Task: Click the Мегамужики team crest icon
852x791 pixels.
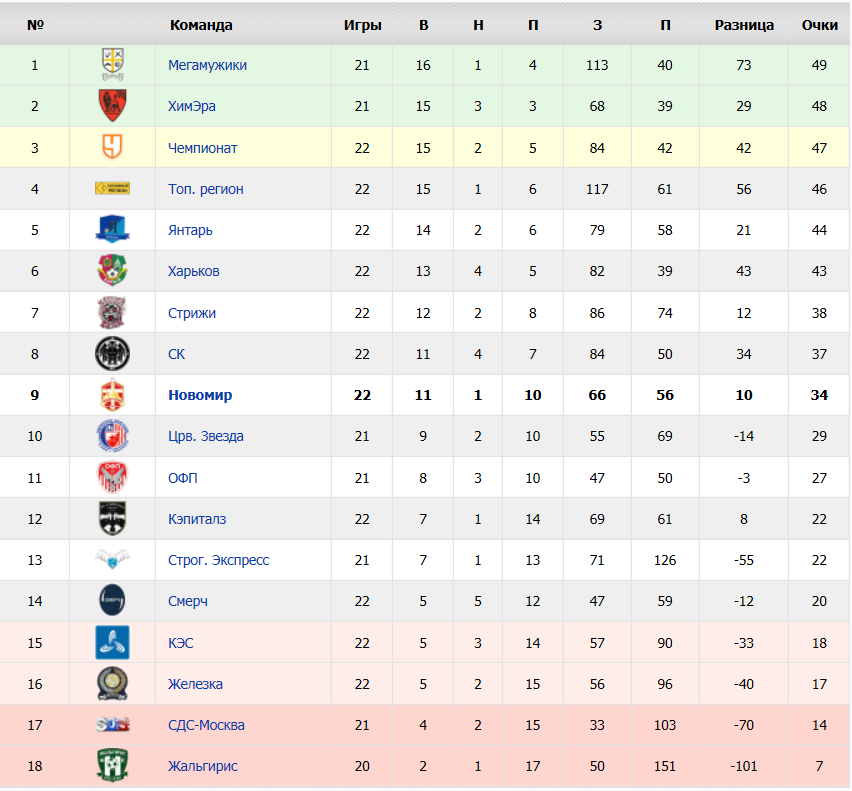Action: tap(112, 64)
